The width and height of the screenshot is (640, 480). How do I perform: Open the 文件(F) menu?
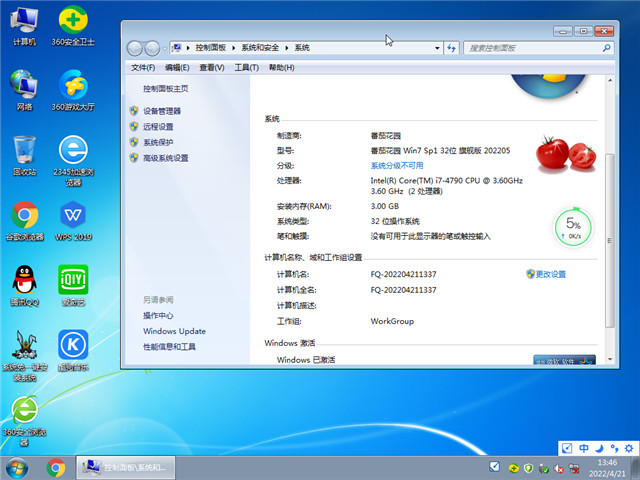[x=143, y=68]
